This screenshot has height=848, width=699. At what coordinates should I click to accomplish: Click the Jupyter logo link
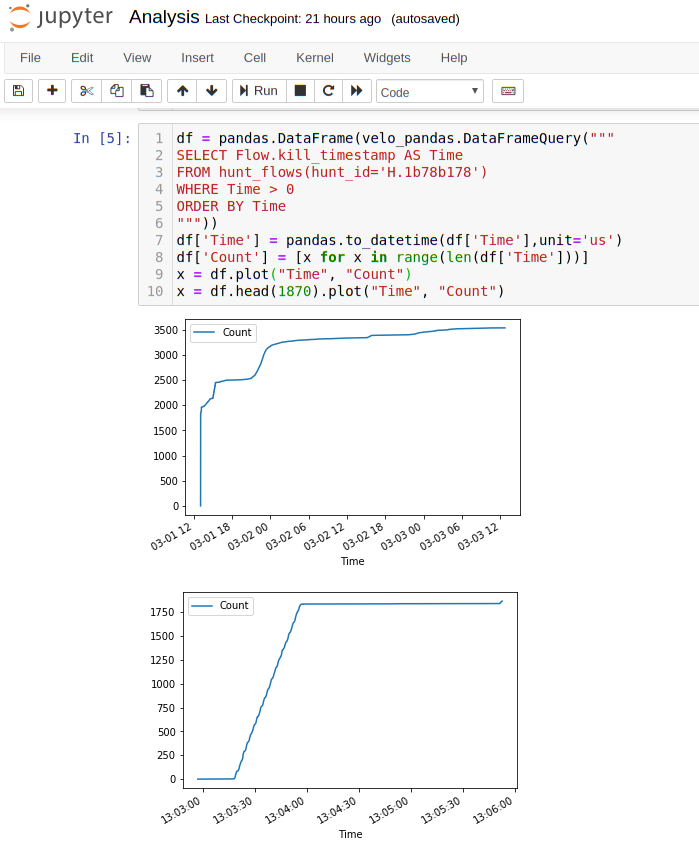[x=61, y=18]
